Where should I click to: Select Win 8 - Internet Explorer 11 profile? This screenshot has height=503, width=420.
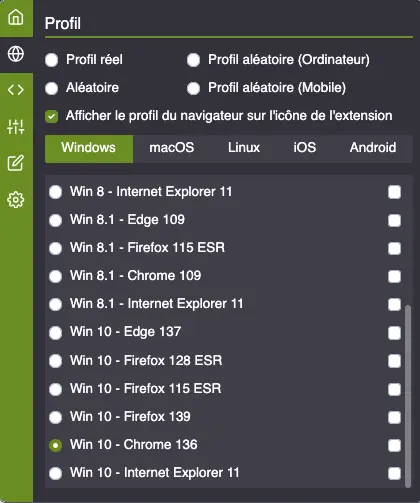(x=55, y=192)
